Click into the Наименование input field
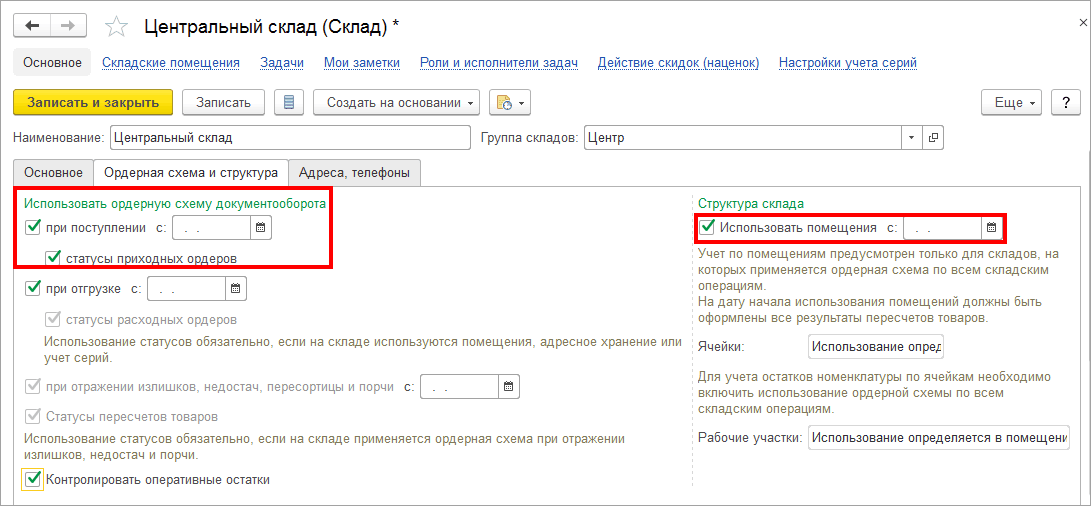 click(290, 138)
